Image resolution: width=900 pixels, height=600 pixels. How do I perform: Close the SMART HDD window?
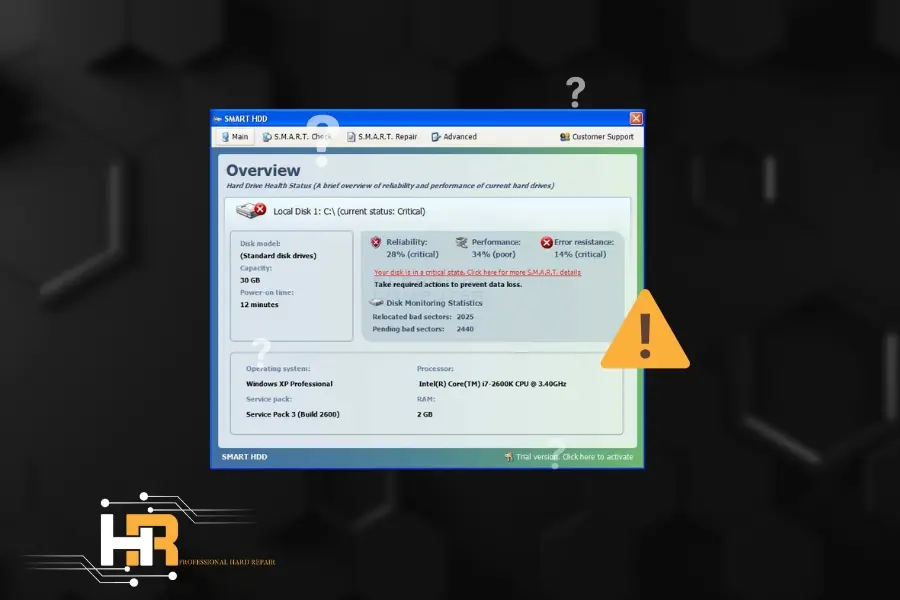[x=635, y=118]
